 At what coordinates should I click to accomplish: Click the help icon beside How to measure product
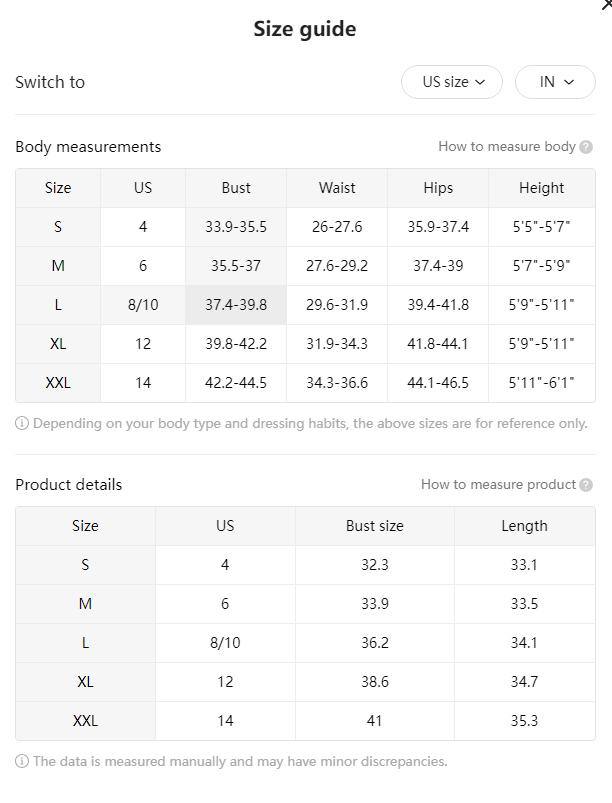[586, 485]
